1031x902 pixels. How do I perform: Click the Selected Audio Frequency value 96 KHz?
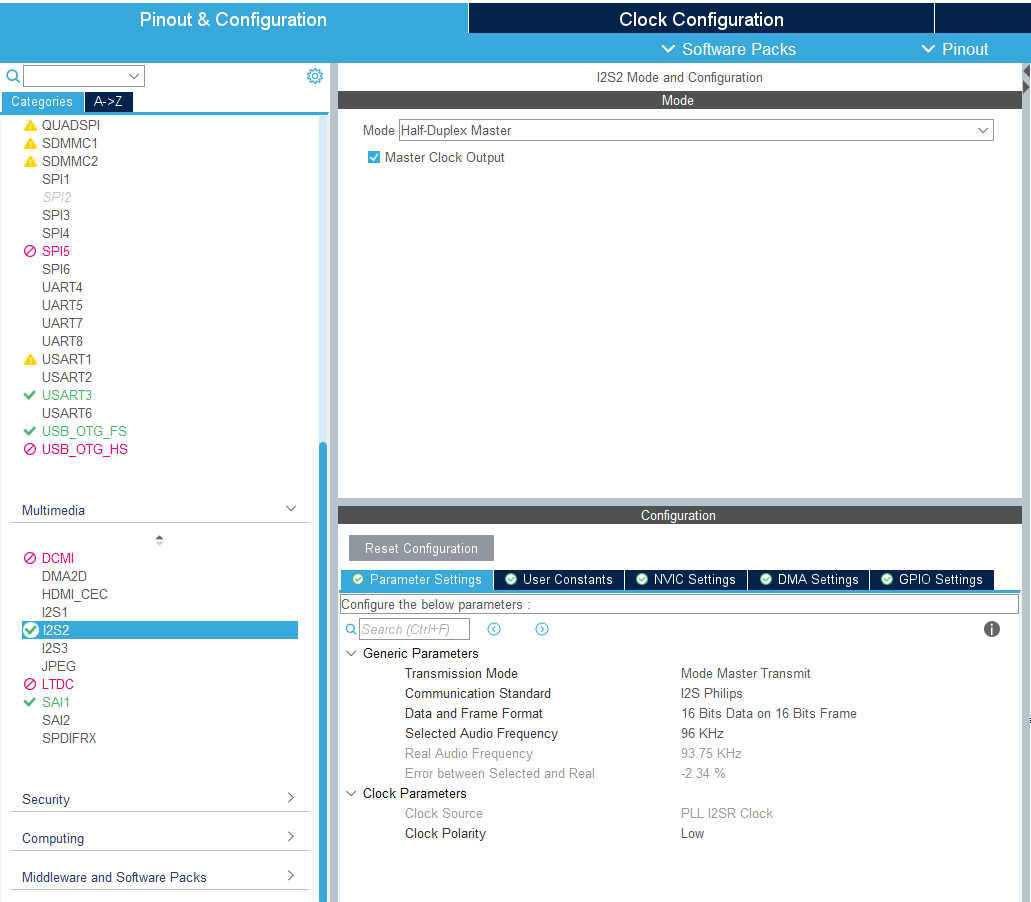pos(702,734)
